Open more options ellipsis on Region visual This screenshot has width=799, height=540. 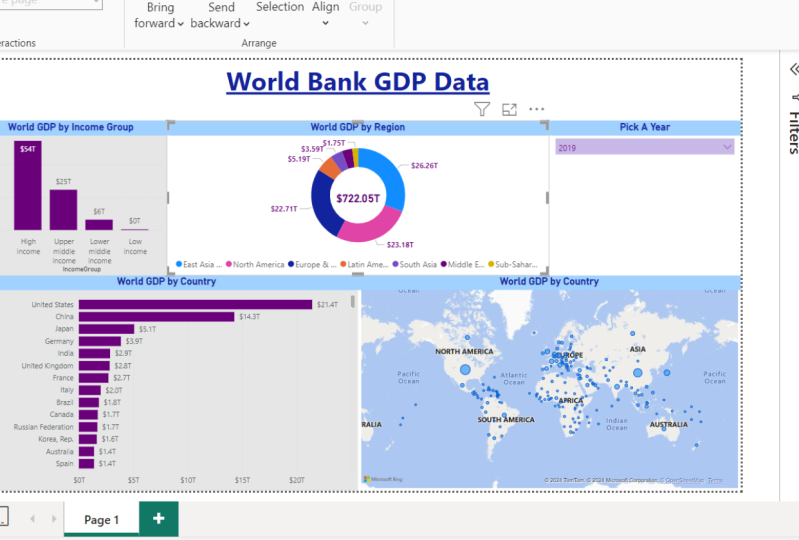(x=537, y=109)
